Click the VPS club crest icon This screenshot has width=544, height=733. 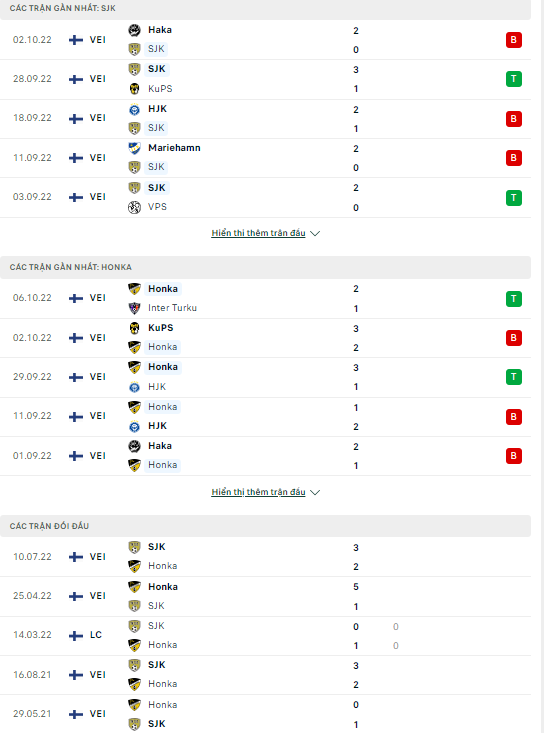click(134, 207)
